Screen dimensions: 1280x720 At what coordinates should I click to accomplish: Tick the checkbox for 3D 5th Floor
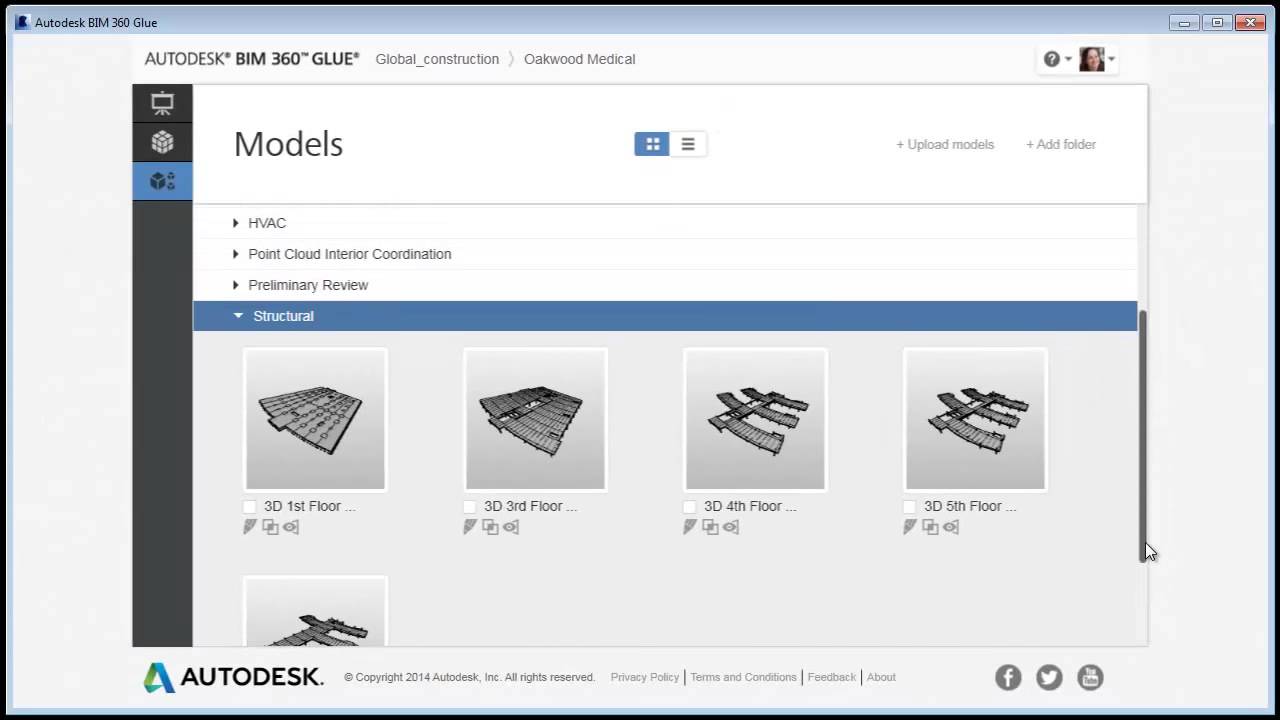909,506
